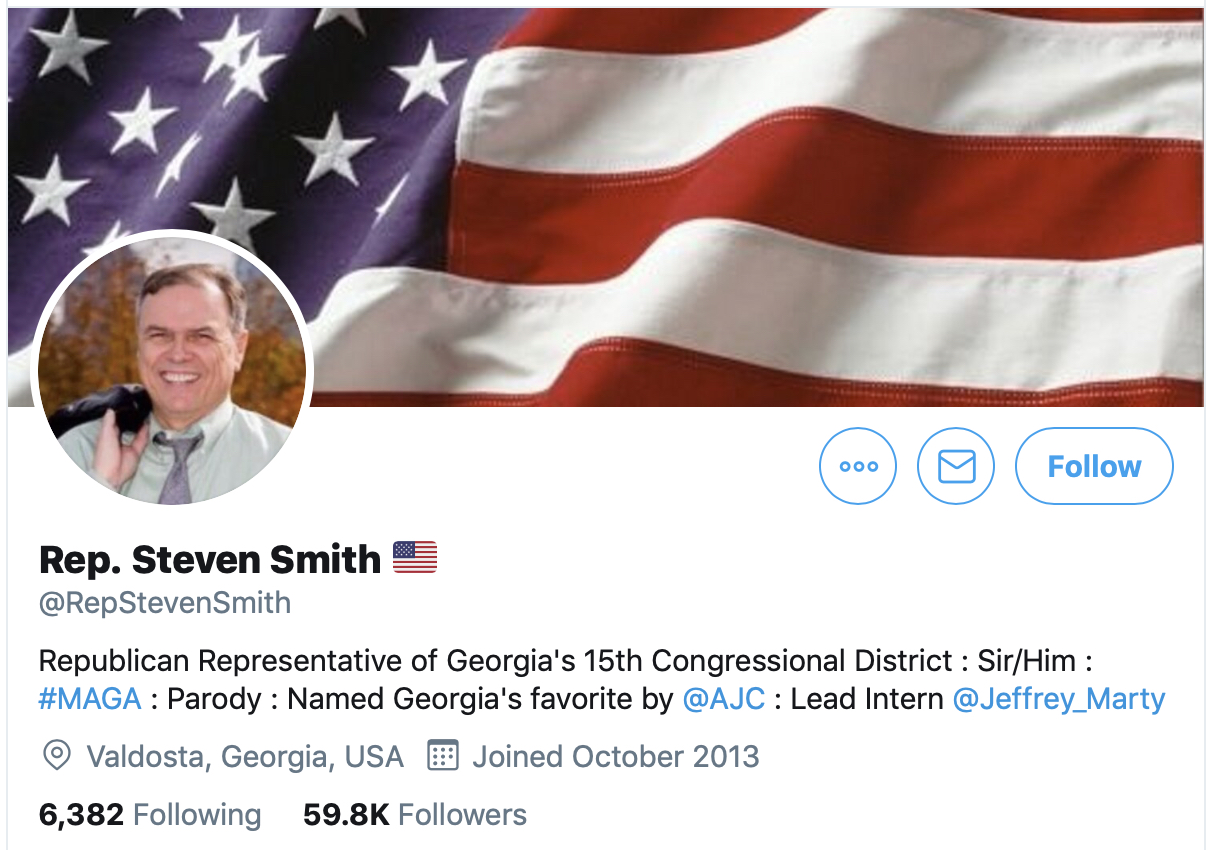Image resolution: width=1212 pixels, height=850 pixels.
Task: Click the calendar joined-date icon
Action: (x=442, y=756)
